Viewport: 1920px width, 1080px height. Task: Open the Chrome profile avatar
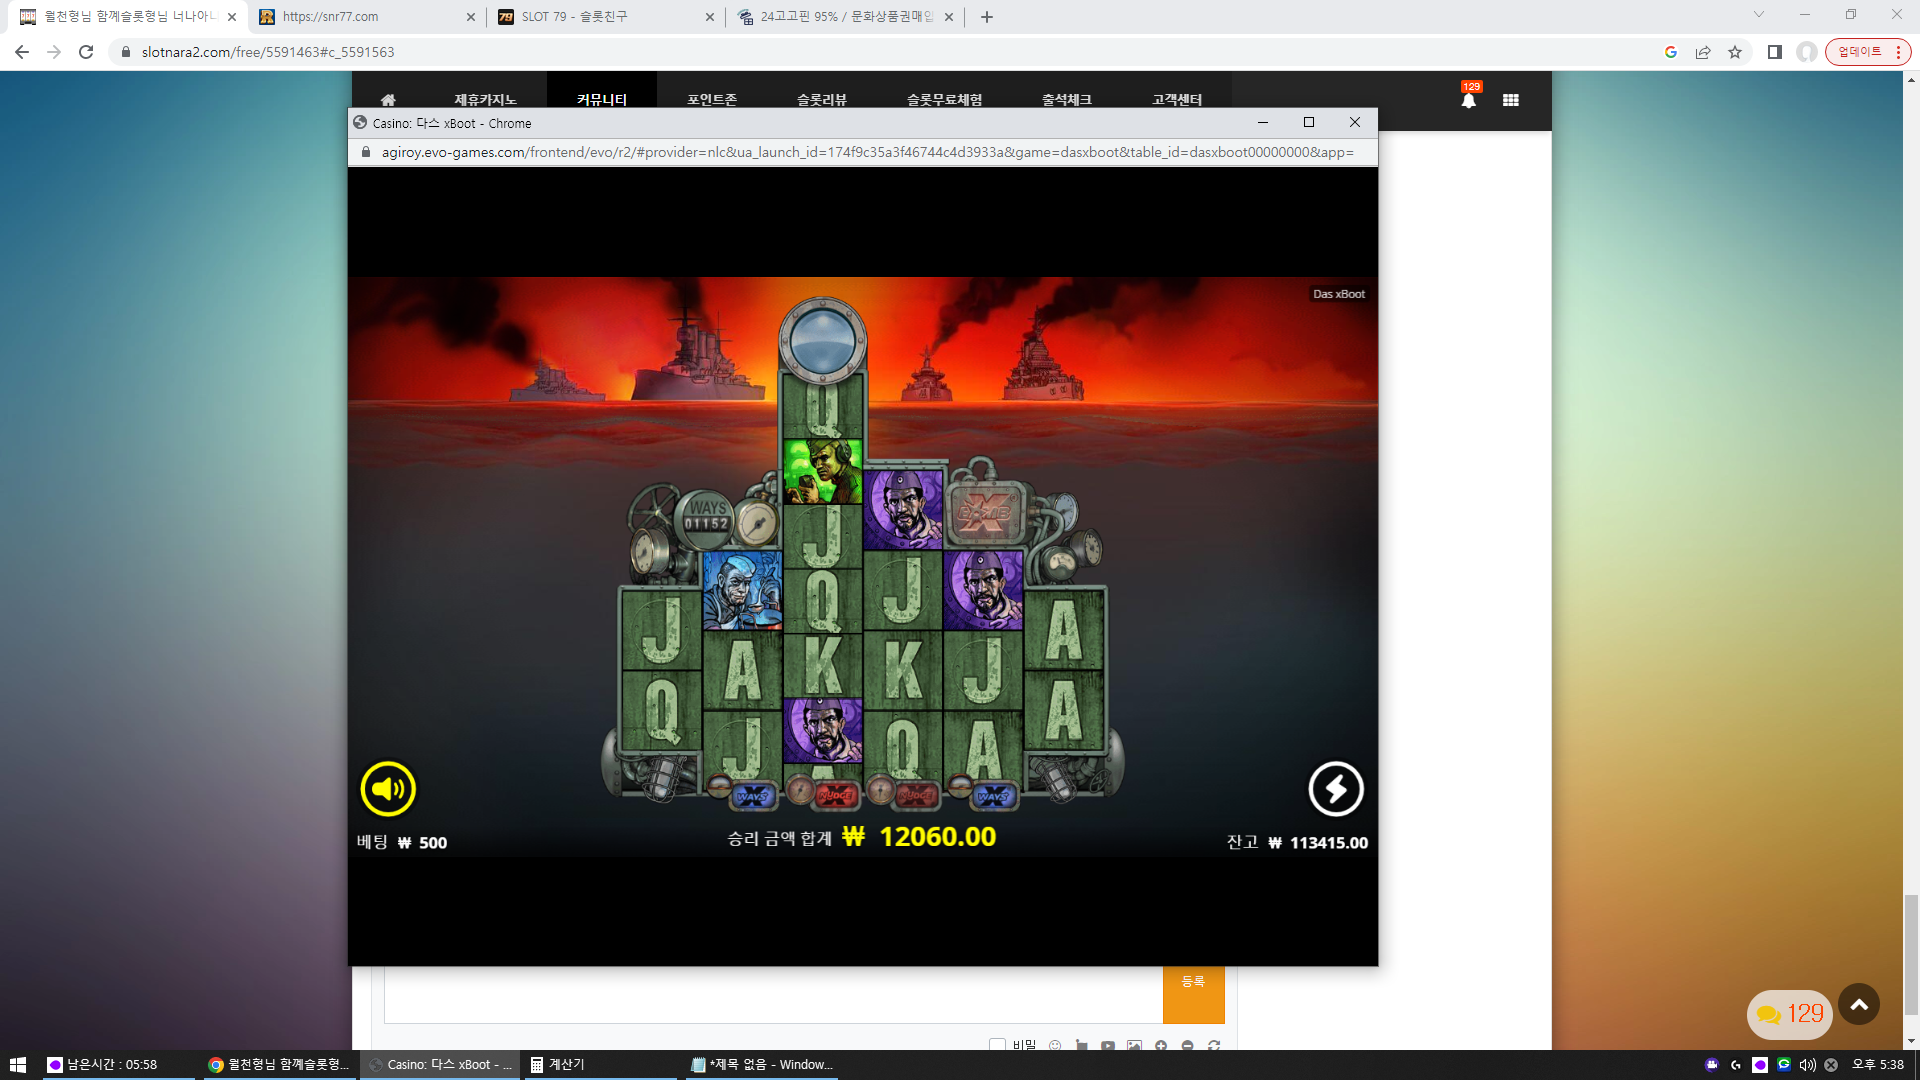click(1807, 52)
